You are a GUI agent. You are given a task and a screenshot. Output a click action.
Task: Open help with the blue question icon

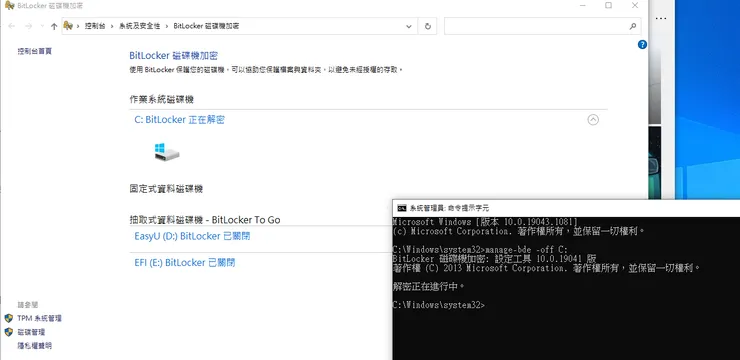click(642, 45)
